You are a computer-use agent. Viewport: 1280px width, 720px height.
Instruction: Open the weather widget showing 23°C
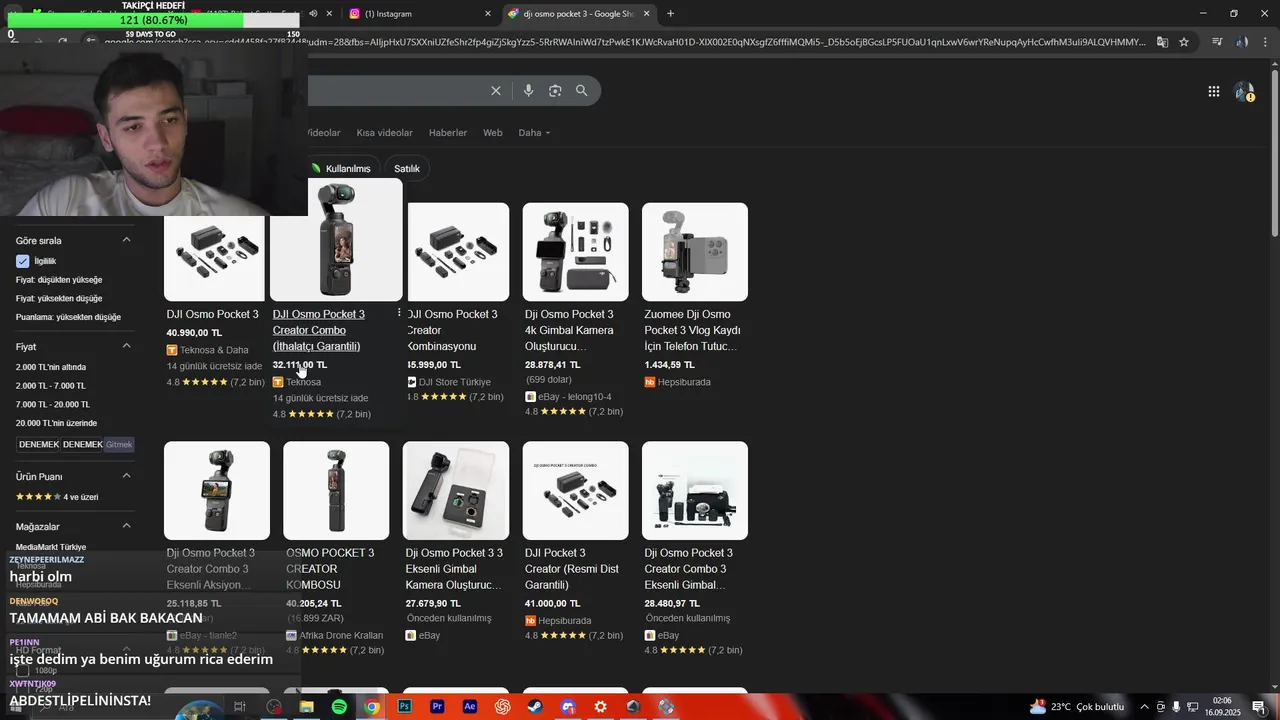[1077, 707]
